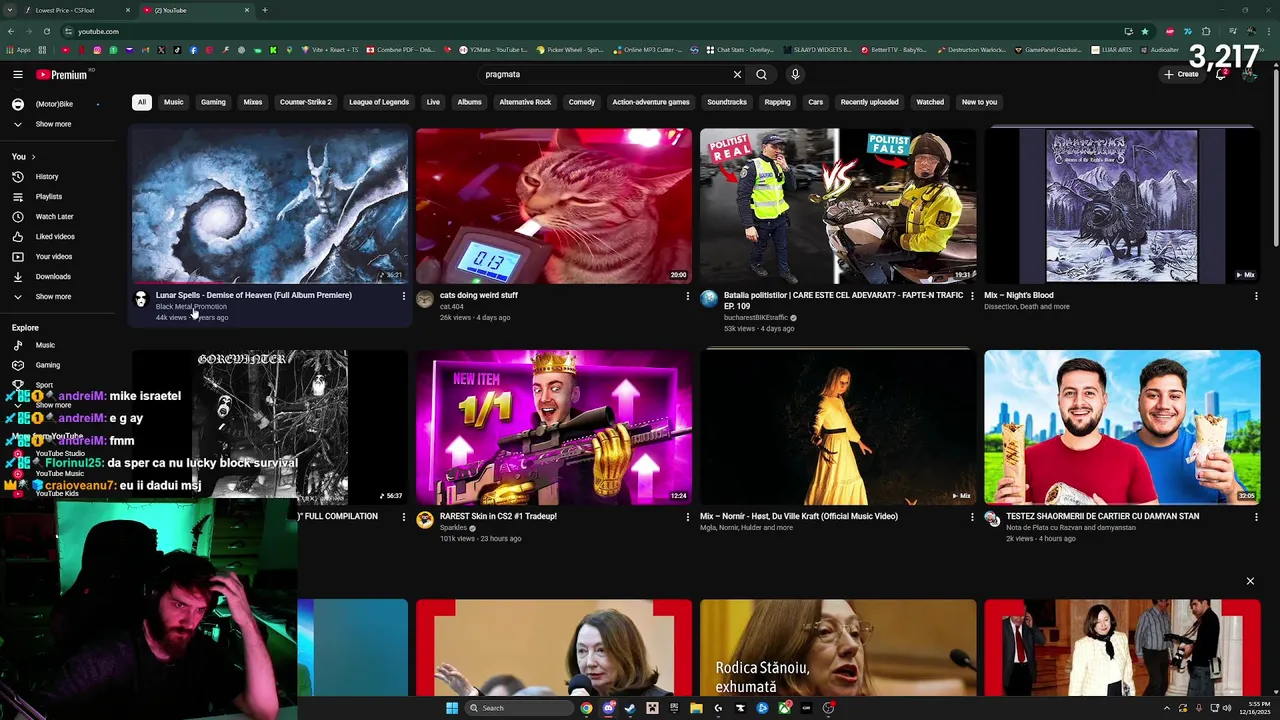The image size is (1280, 720).
Task: Select the Gaming filter chip
Action: pos(213,102)
